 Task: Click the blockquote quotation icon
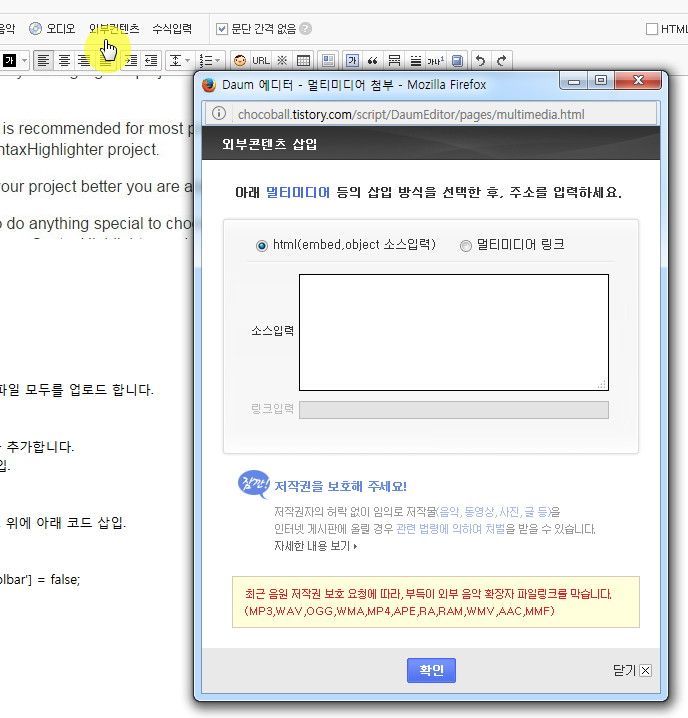(372, 60)
